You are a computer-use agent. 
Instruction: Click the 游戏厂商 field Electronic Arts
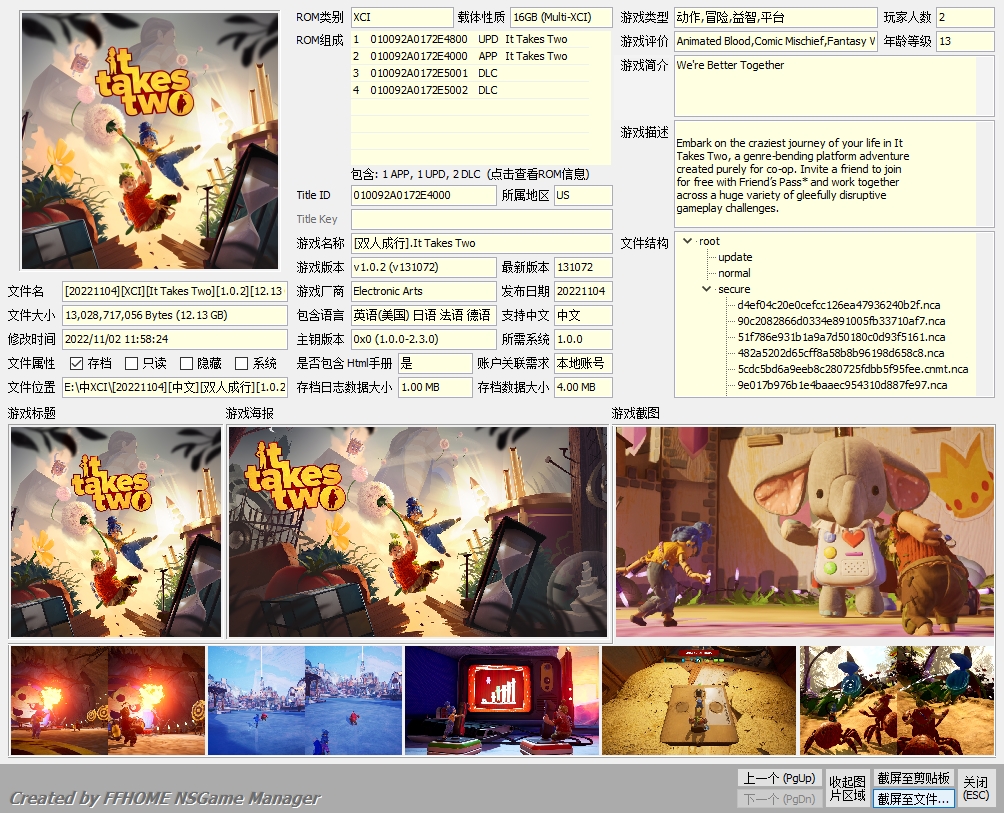(x=423, y=291)
